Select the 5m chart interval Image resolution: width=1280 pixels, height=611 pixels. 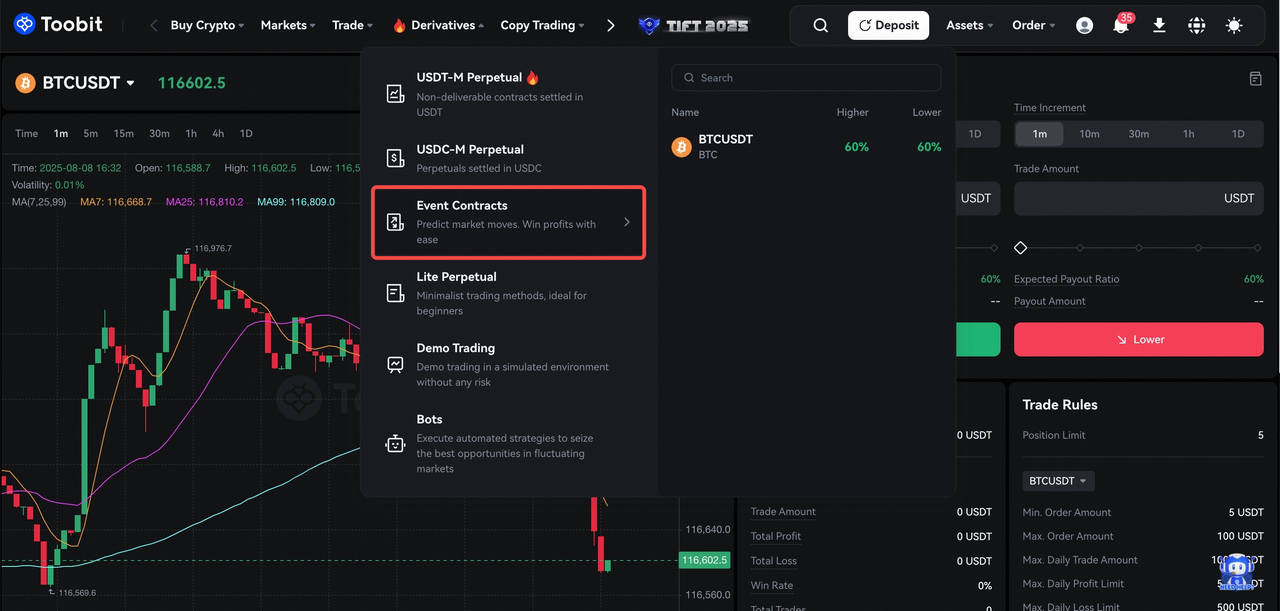(x=90, y=133)
